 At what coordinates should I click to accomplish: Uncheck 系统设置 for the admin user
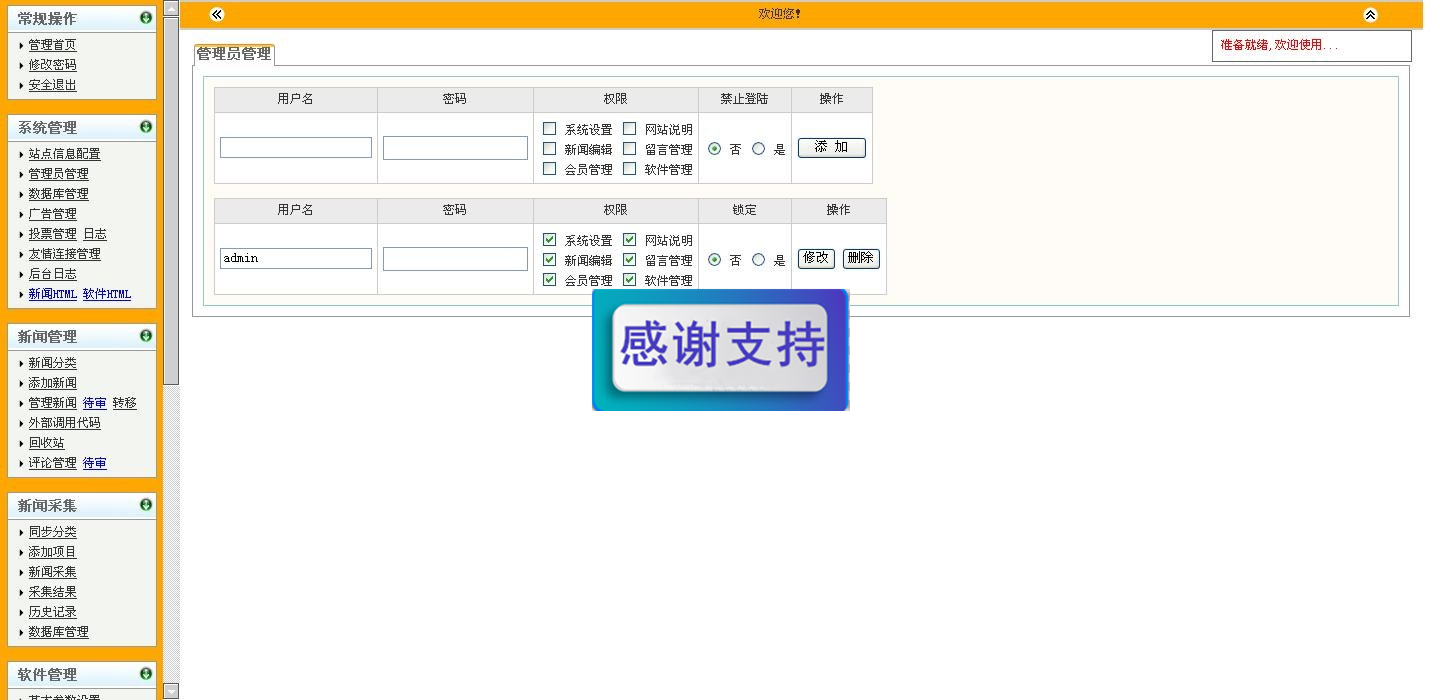549,240
